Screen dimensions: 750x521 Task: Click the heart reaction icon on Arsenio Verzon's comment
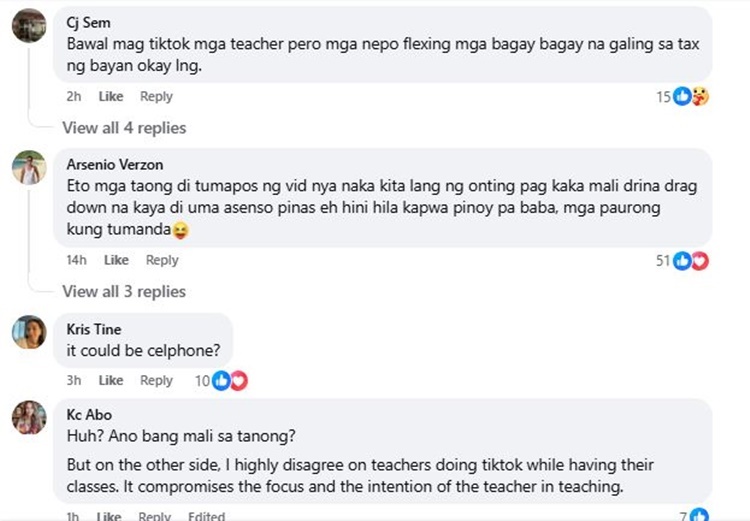(x=700, y=261)
